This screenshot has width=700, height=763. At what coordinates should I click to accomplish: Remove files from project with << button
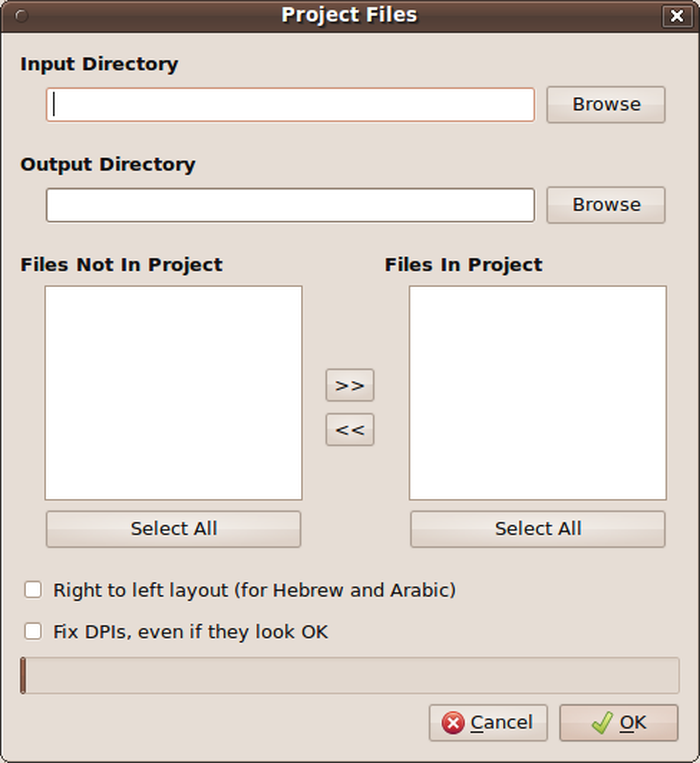pyautogui.click(x=350, y=430)
